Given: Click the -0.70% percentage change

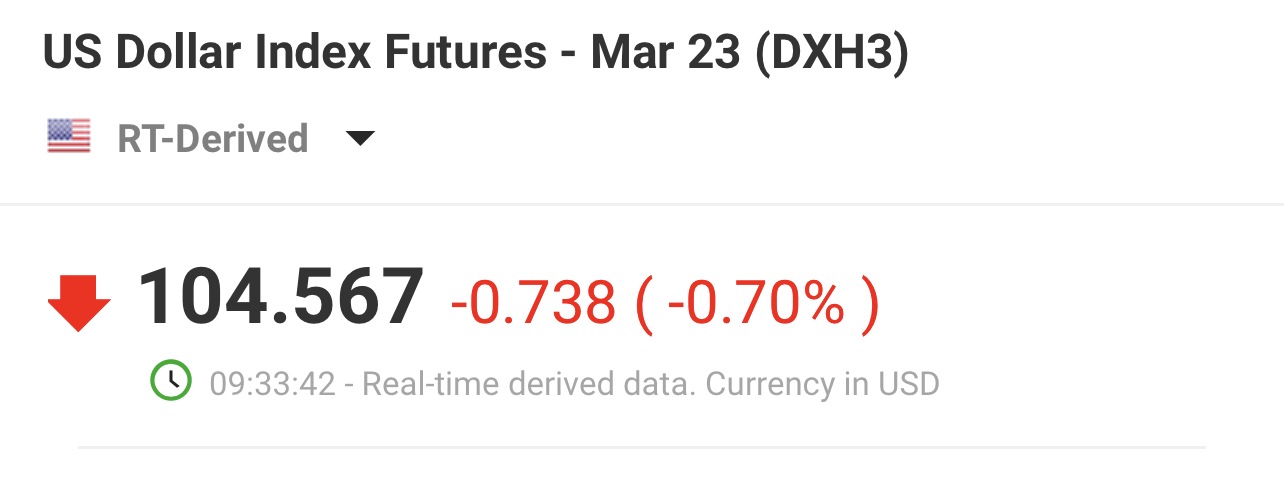Looking at the screenshot, I should (757, 303).
